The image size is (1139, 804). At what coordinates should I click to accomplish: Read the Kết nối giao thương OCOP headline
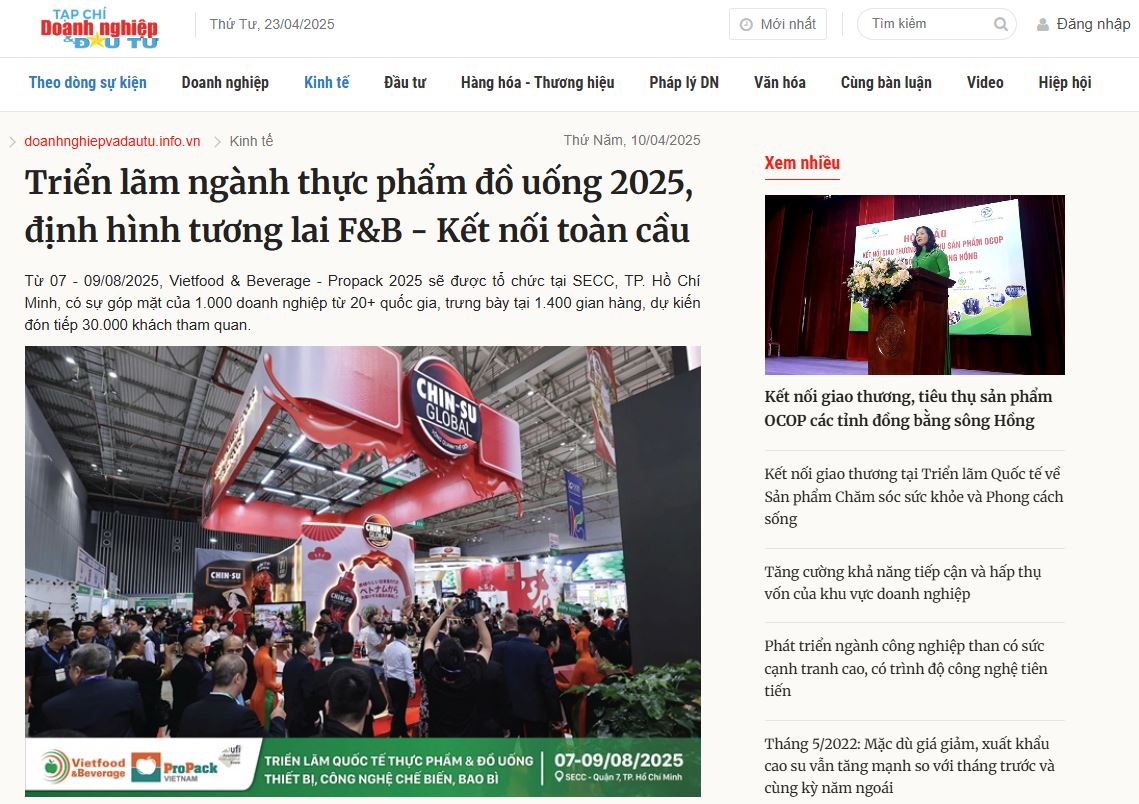click(x=908, y=408)
